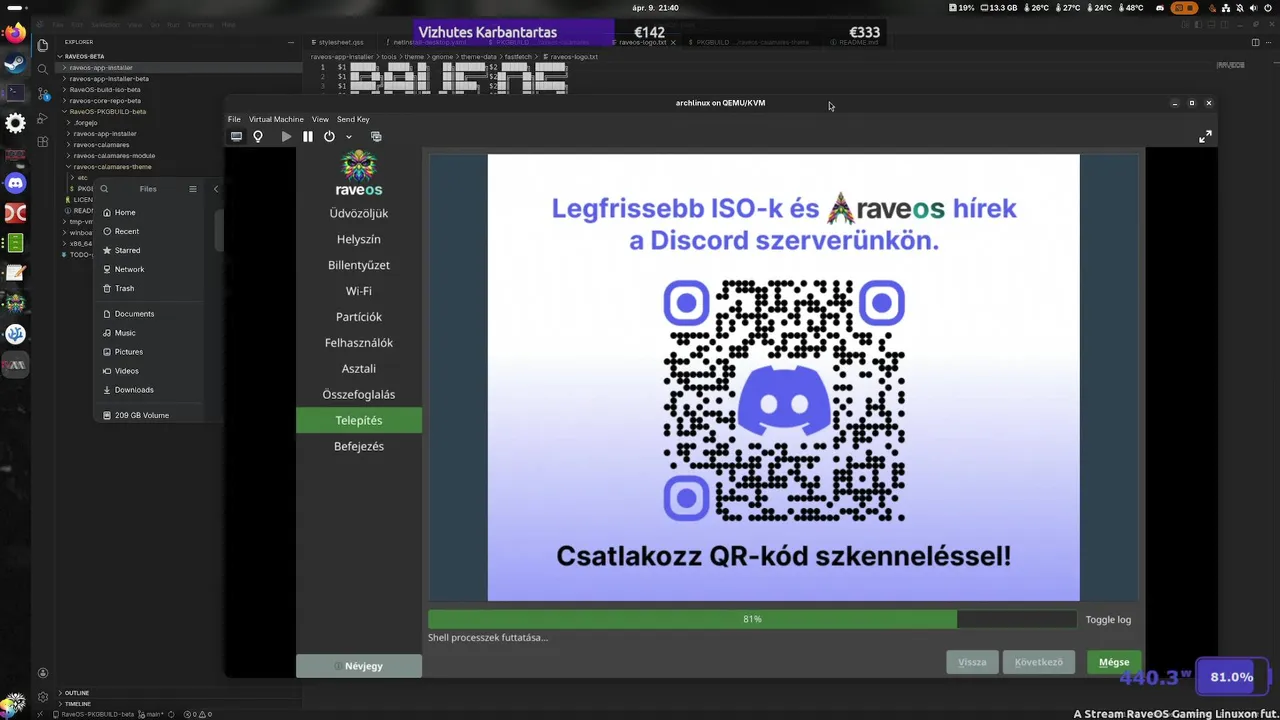The width and height of the screenshot is (1280, 720).
Task: Click the Discord QR code slide
Action: pos(783,377)
